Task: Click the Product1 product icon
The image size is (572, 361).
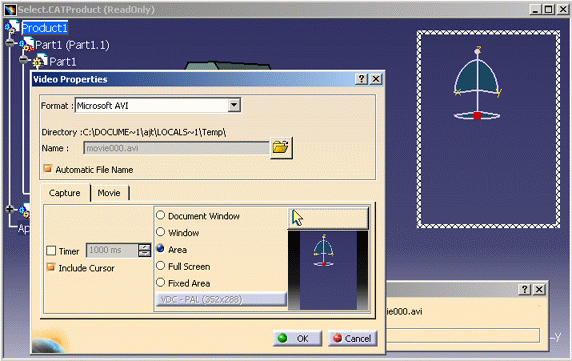Action: click(12, 27)
